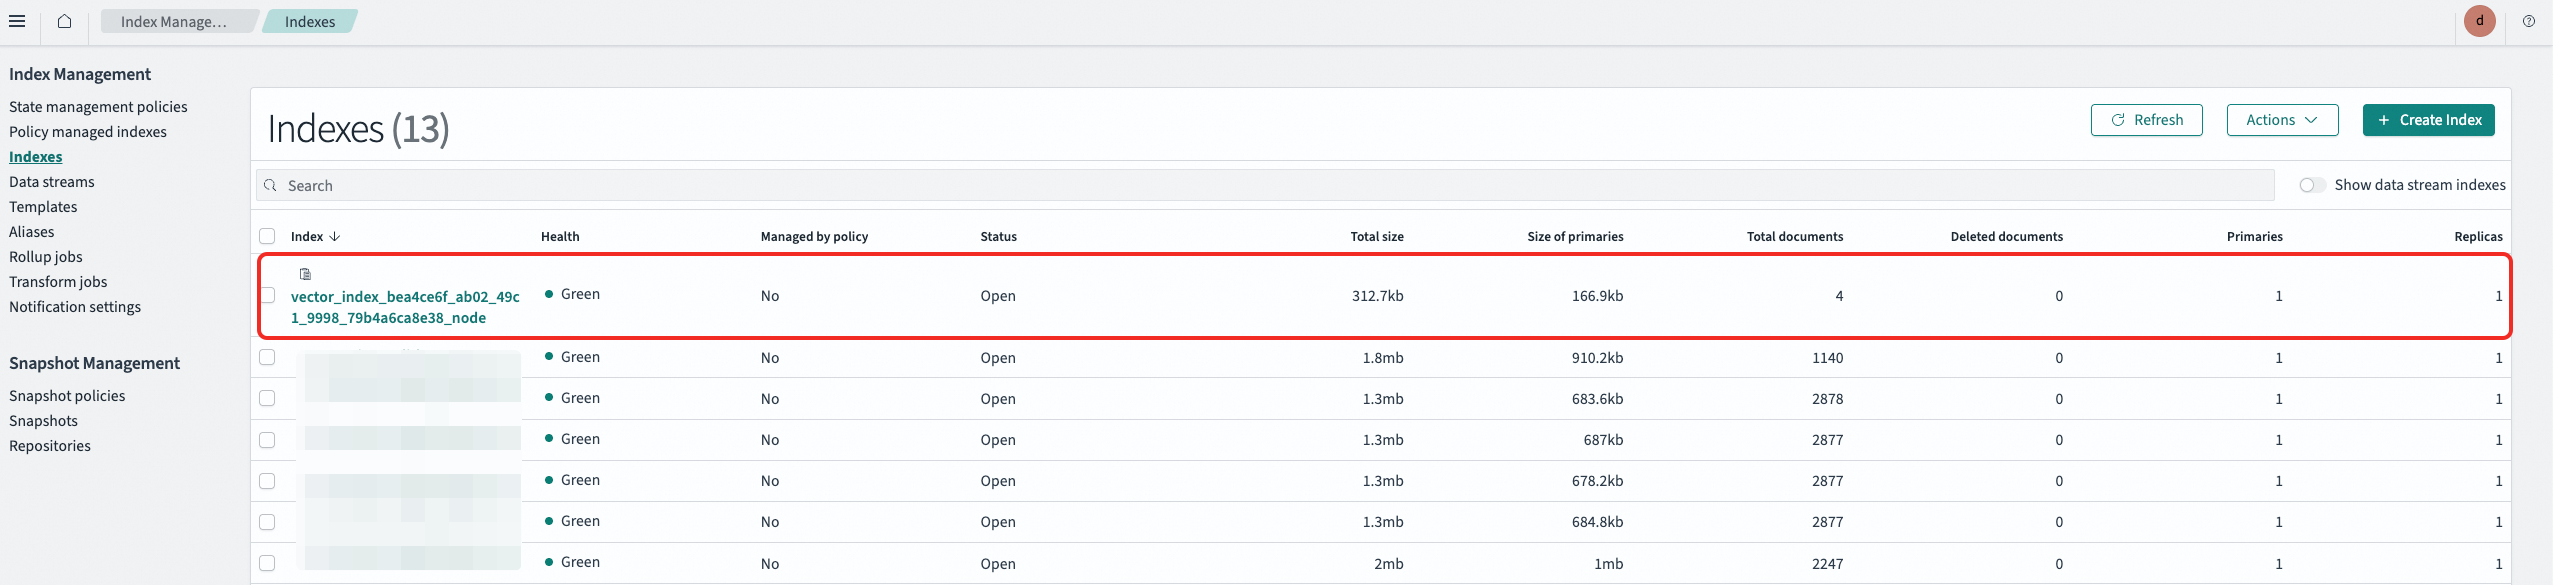Screen dimensions: 2553x585
Task: Open user avatar menu "d"
Action: point(2480,21)
